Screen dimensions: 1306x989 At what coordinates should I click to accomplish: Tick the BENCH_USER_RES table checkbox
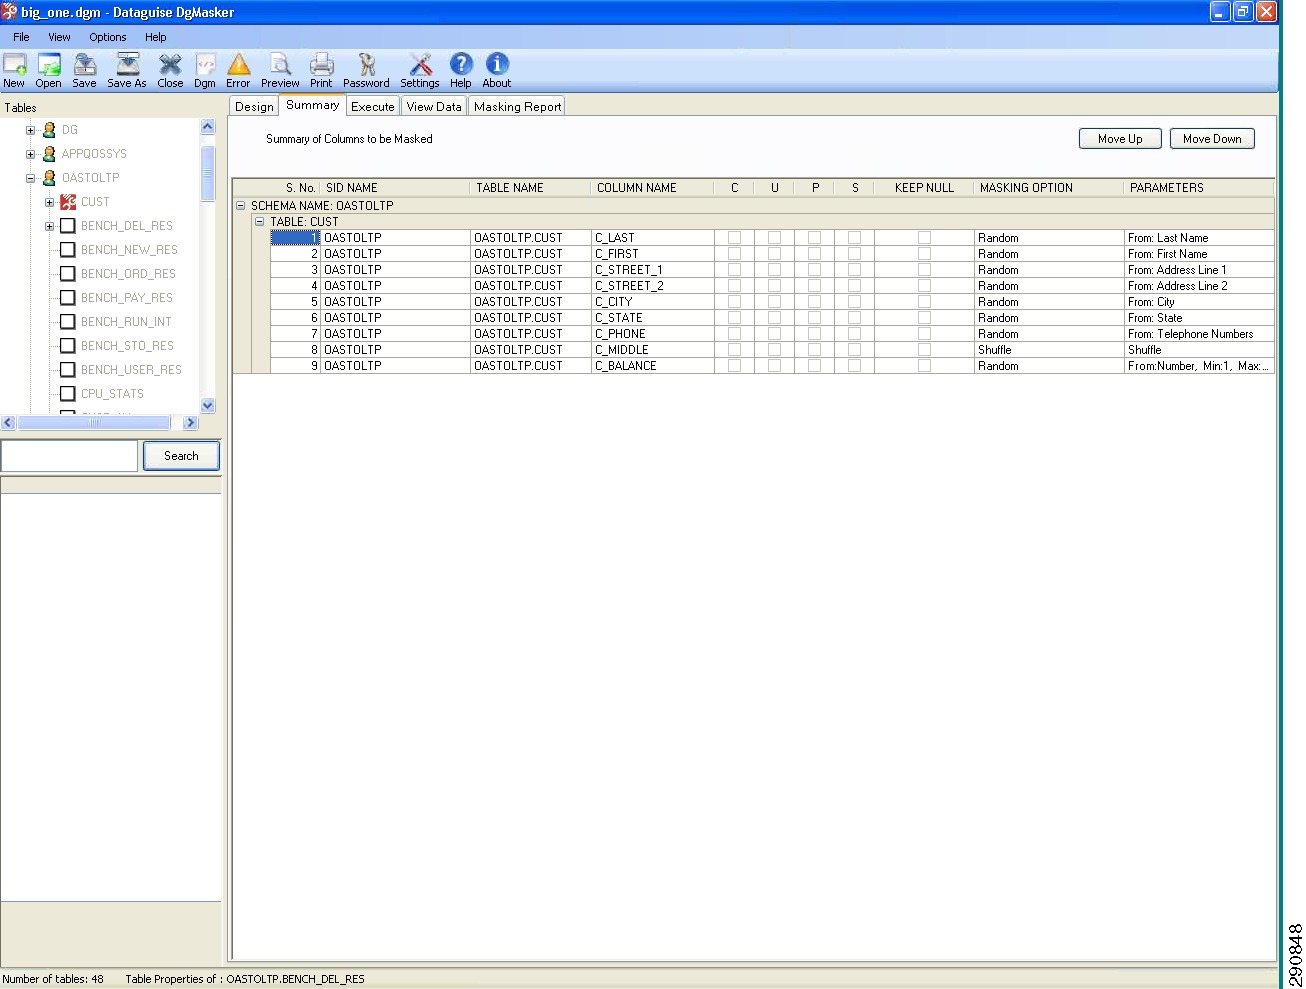click(68, 370)
